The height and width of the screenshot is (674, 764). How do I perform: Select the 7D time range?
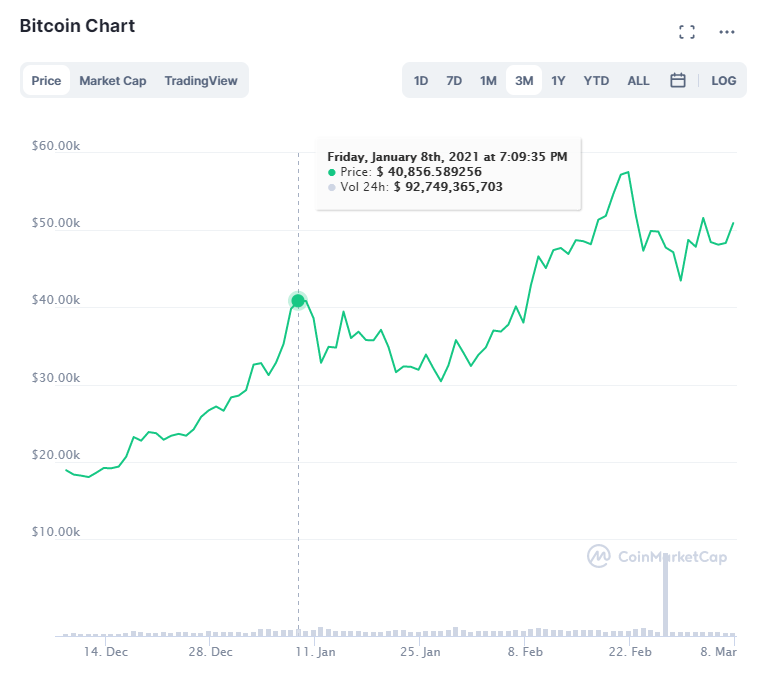pyautogui.click(x=454, y=81)
